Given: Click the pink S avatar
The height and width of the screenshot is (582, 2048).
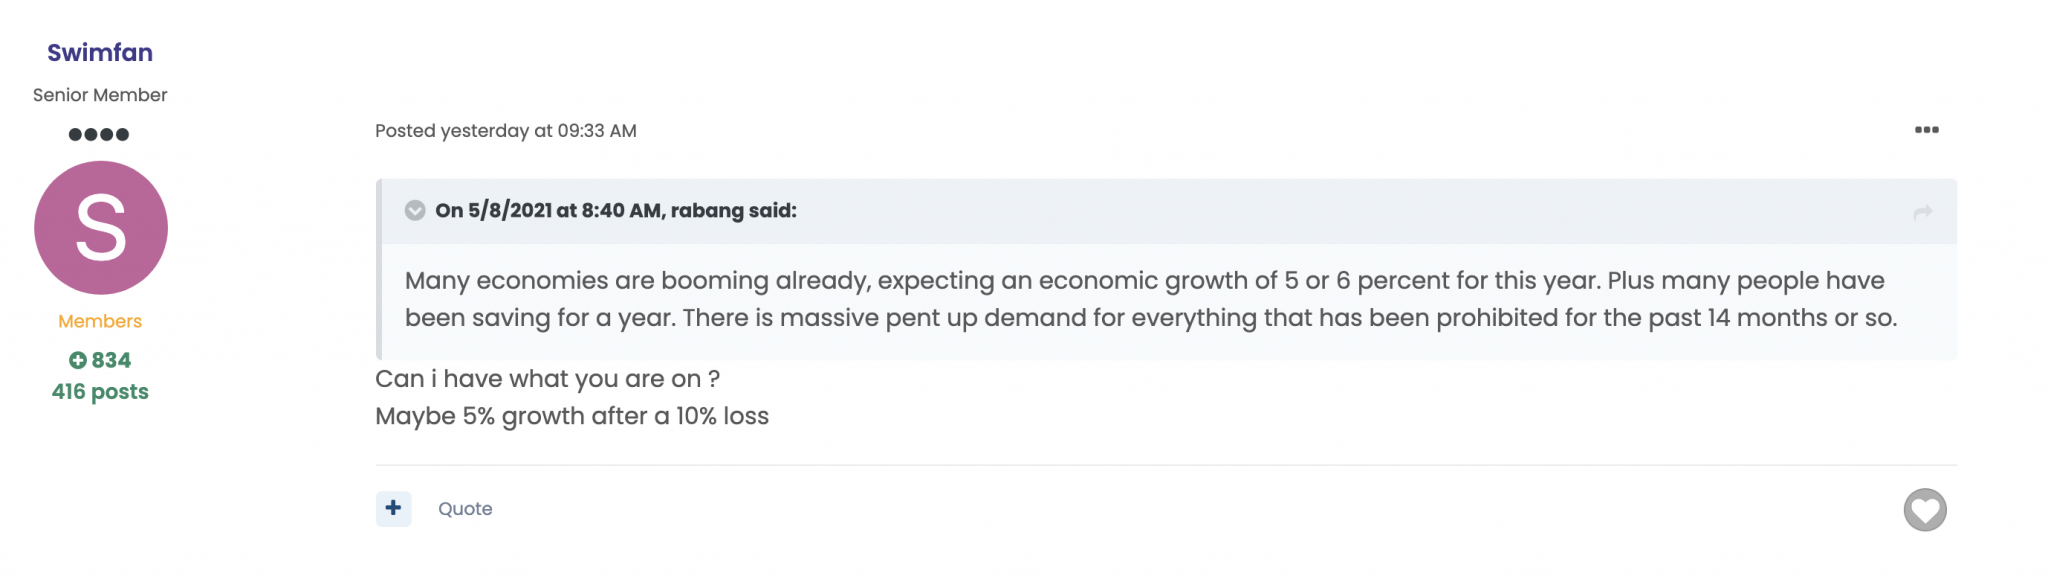Looking at the screenshot, I should [101, 228].
